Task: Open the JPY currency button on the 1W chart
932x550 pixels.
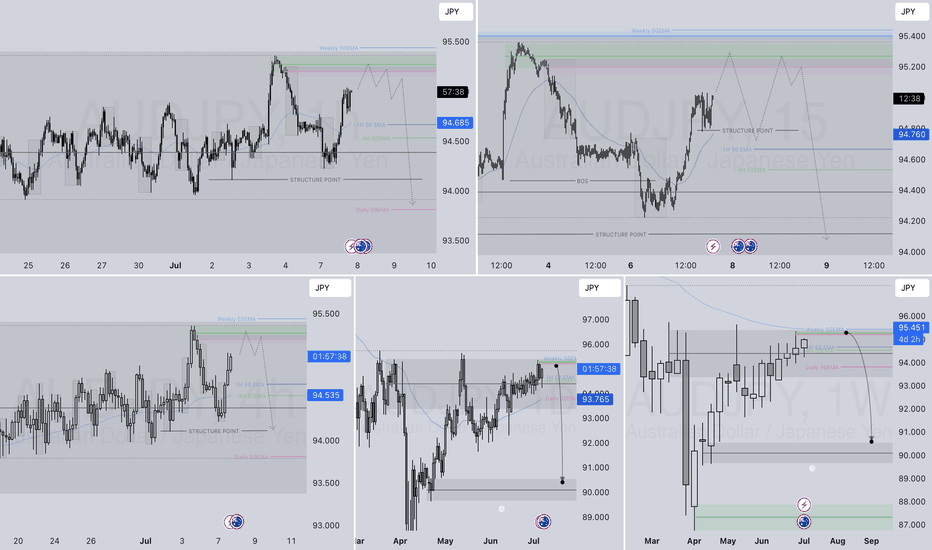Action: click(x=912, y=288)
